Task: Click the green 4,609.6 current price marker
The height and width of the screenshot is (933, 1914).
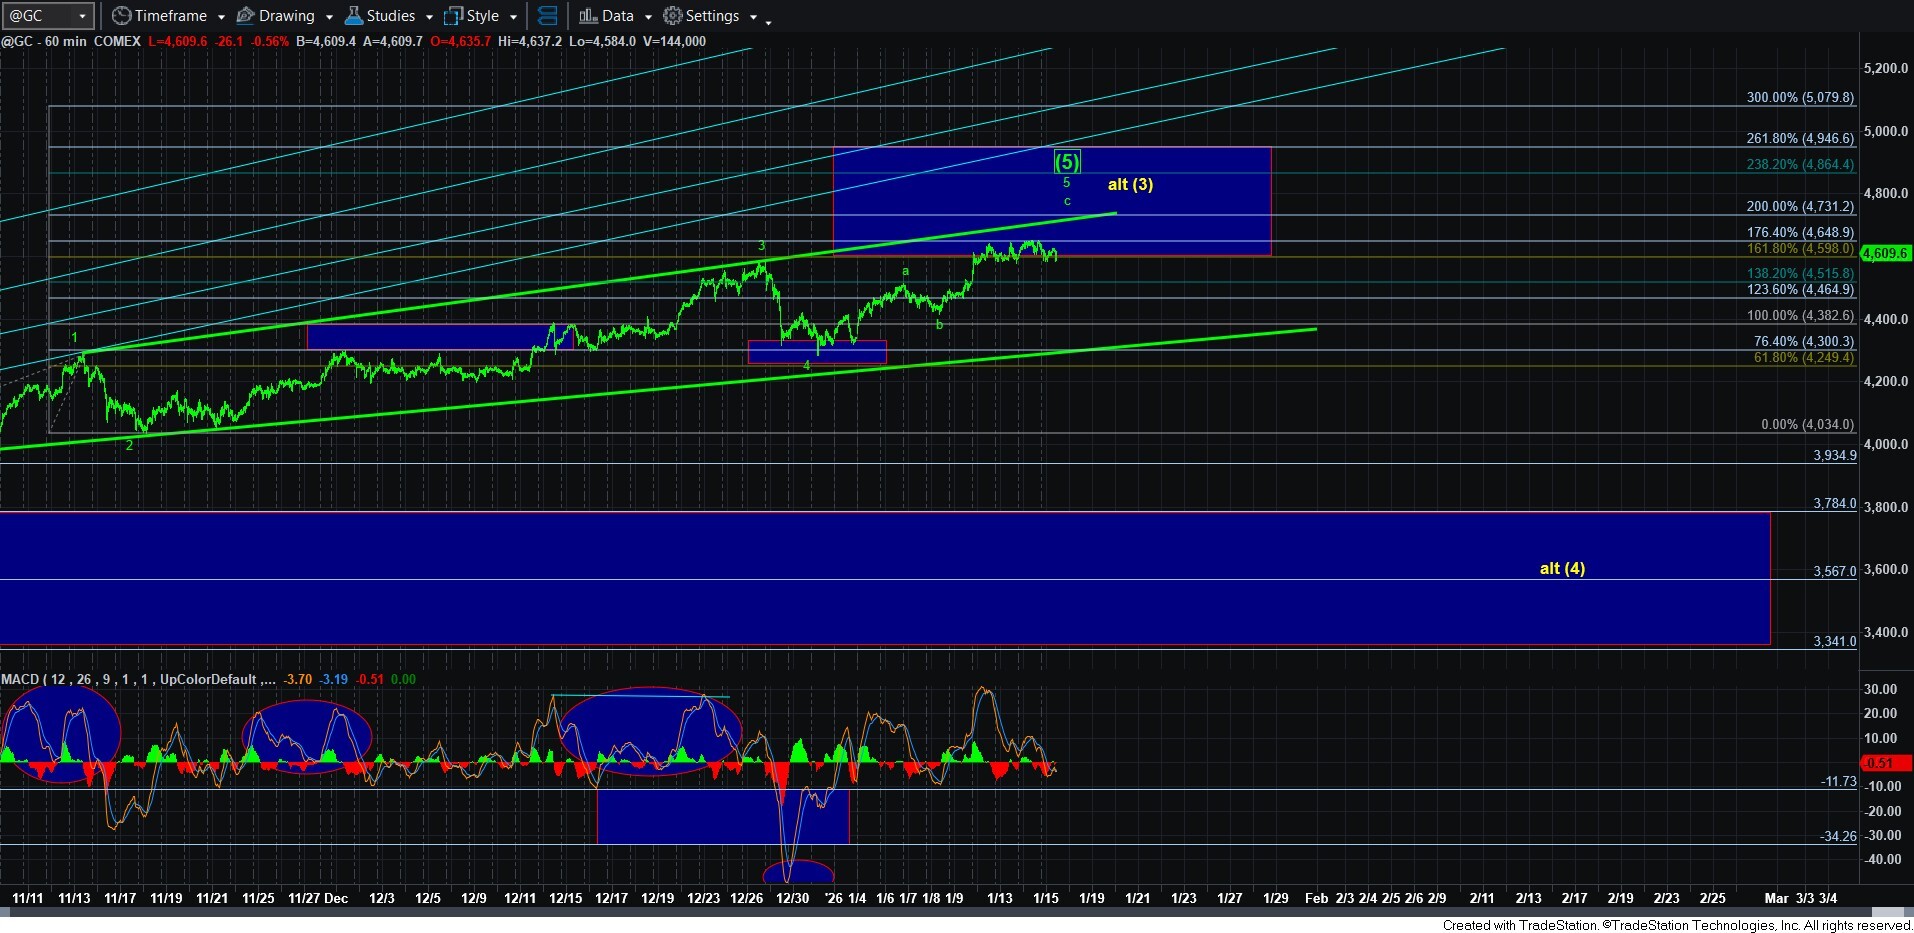Action: tap(1886, 253)
